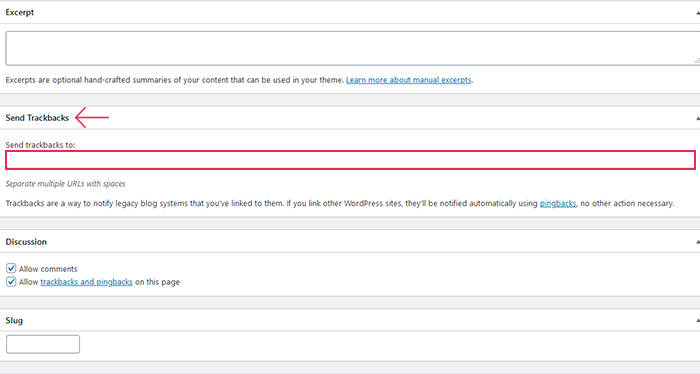
Task: Click the Excerpt panel heading
Action: point(20,12)
